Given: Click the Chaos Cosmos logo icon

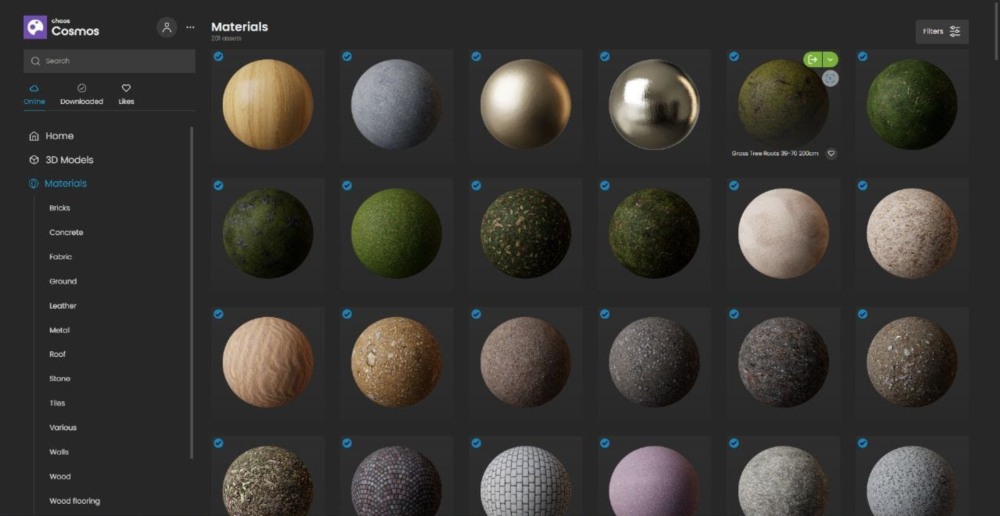Looking at the screenshot, I should [x=35, y=27].
